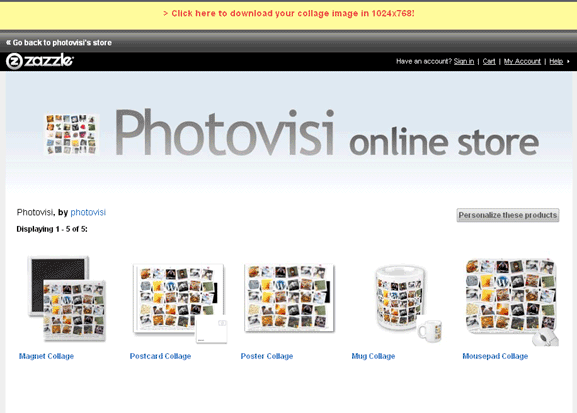Open My Account link
Image resolution: width=577 pixels, height=413 pixels.
point(522,61)
